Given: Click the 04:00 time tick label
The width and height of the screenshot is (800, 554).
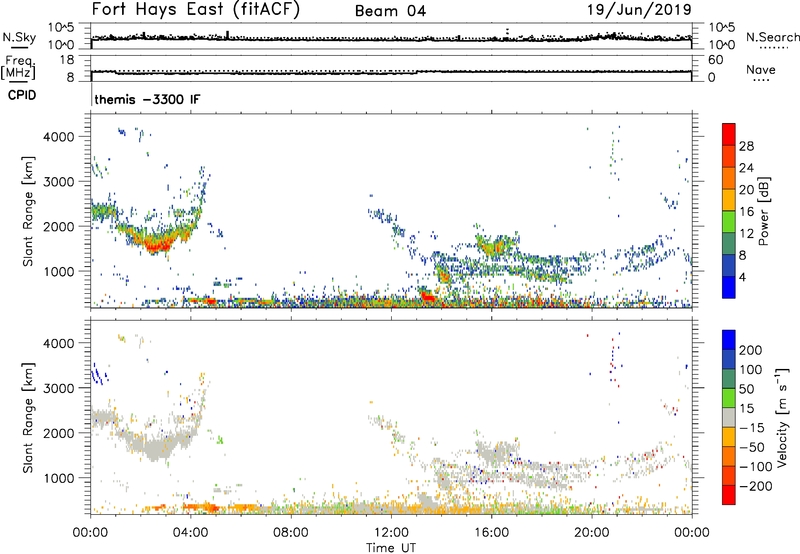Looking at the screenshot, I should click(191, 533).
